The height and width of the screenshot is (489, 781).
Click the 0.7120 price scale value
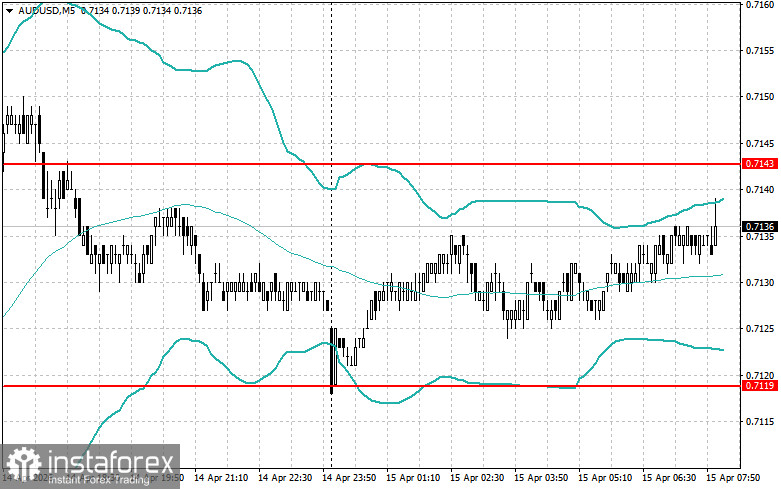coord(760,375)
